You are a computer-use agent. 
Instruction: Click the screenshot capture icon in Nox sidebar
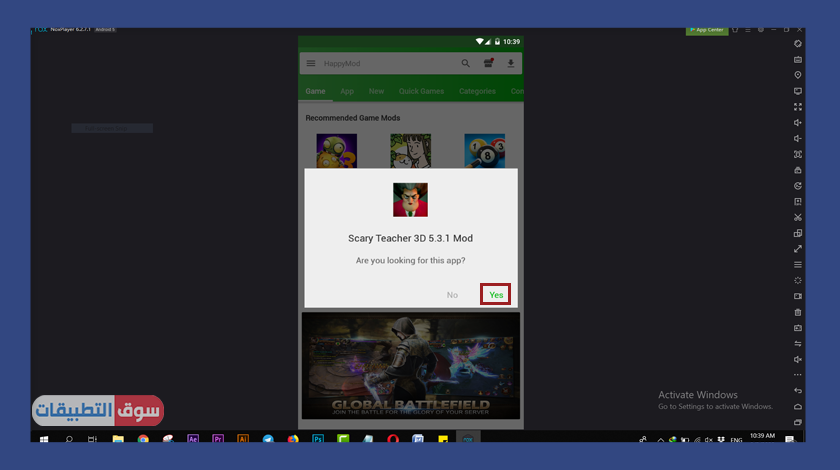[798, 154]
